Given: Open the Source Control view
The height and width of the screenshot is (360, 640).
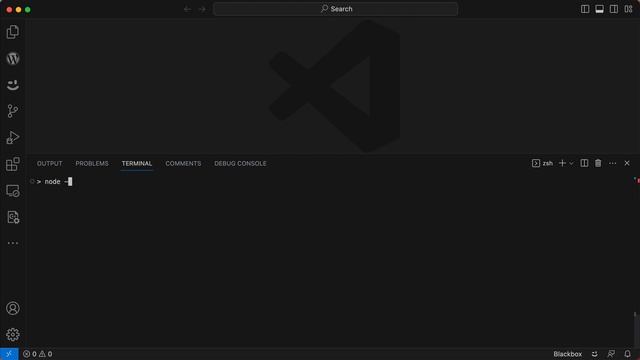Looking at the screenshot, I should (13, 111).
